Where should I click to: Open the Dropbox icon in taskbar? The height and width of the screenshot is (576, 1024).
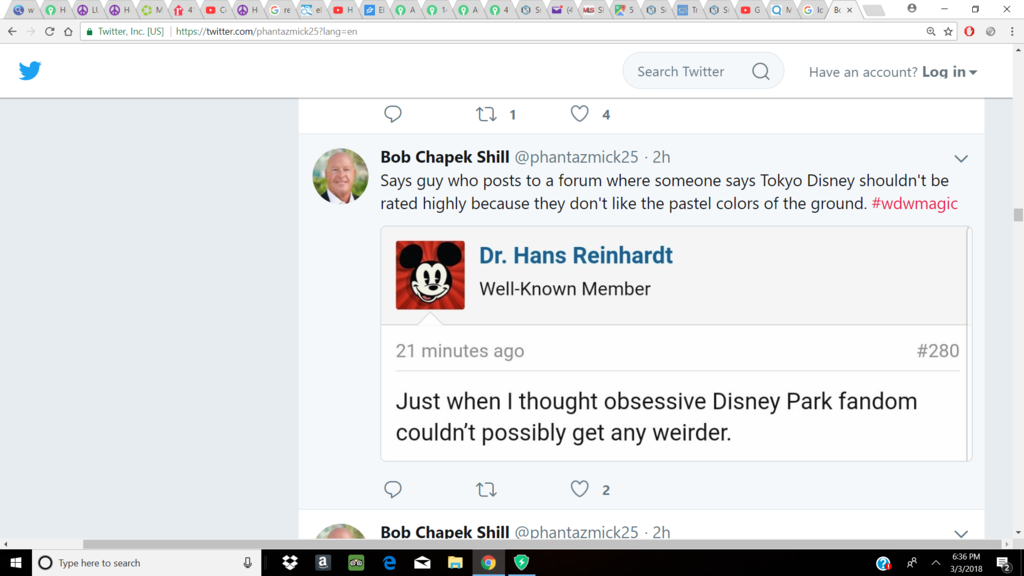tap(290, 563)
